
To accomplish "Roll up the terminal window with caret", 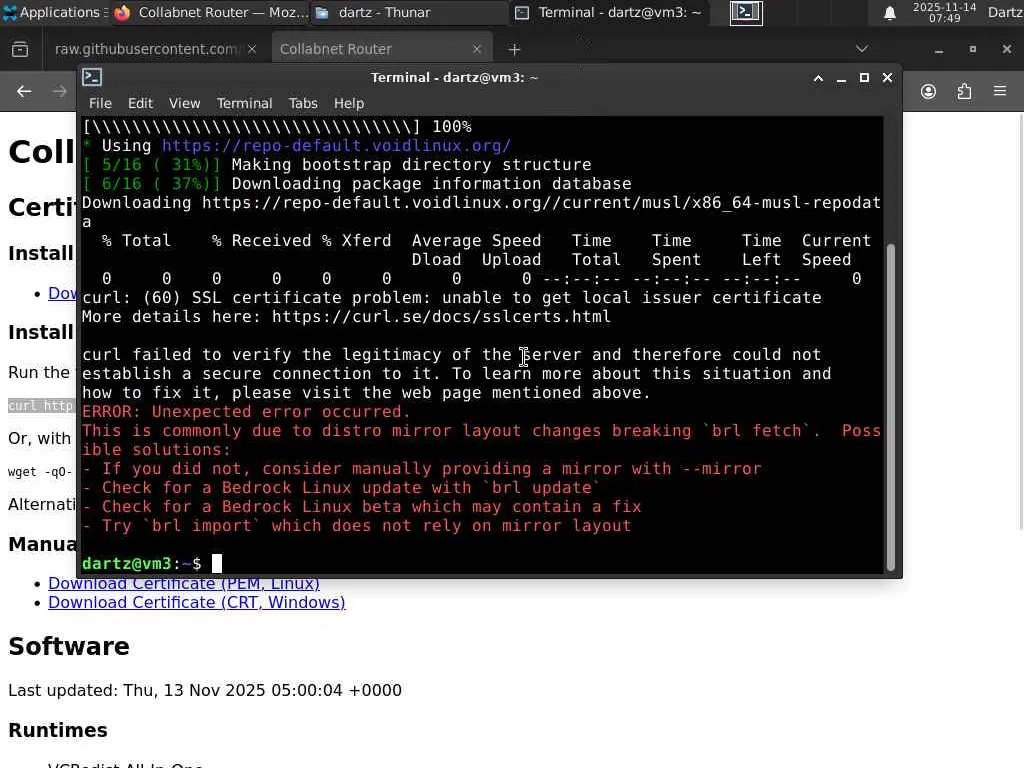I will tap(818, 78).
